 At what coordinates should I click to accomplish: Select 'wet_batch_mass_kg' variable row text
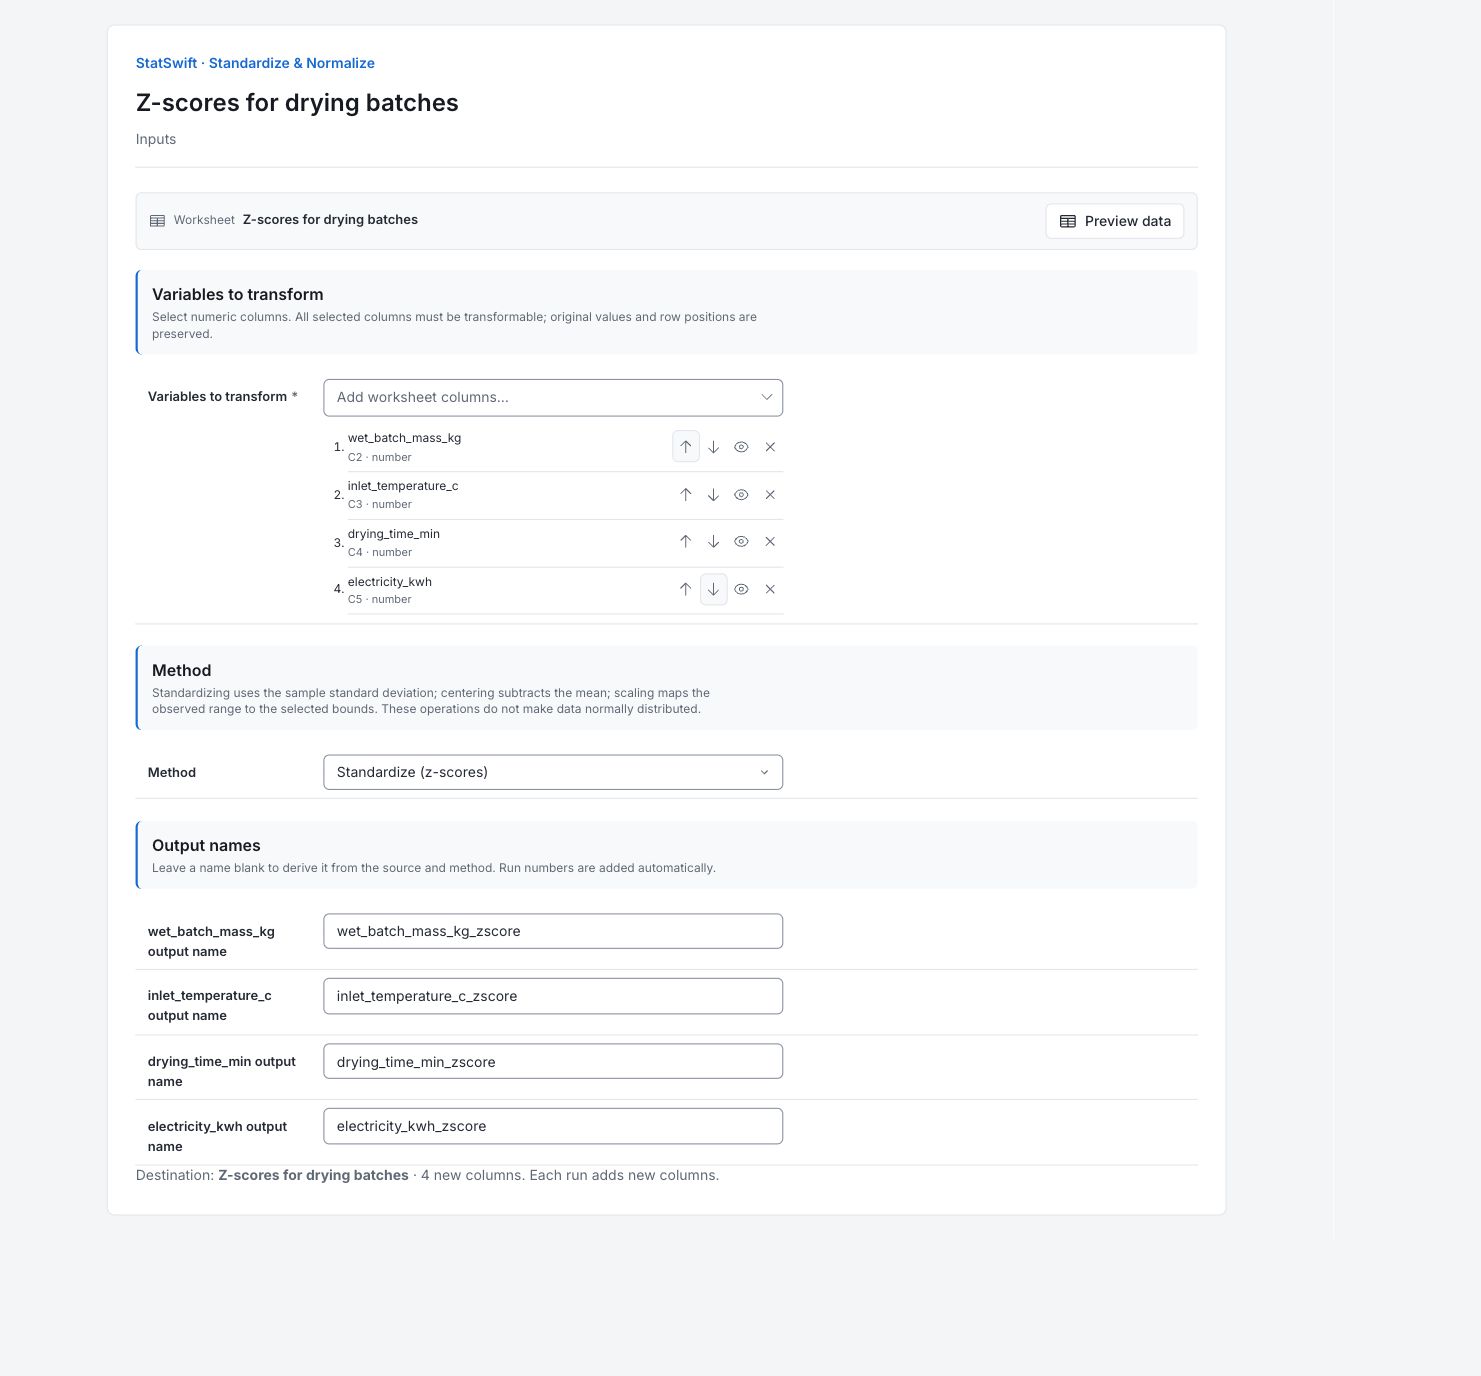click(404, 438)
